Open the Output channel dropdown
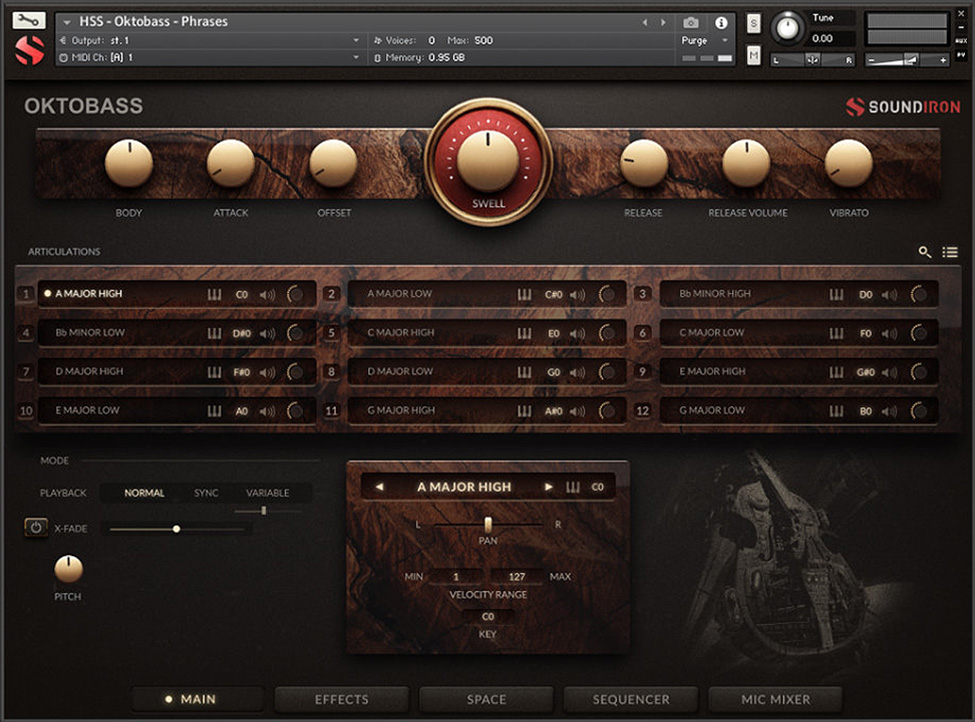Image resolution: width=975 pixels, height=722 pixels. point(356,40)
